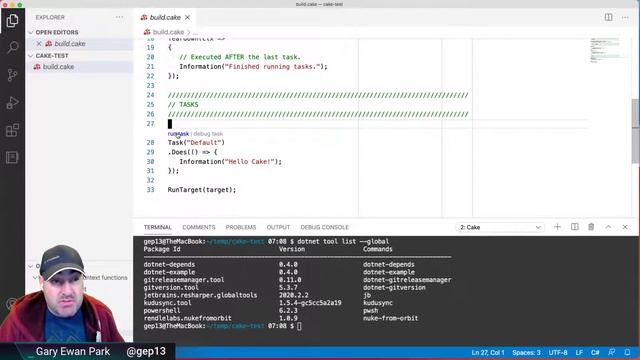The image size is (640, 360).
Task: Switch to the Comments tab
Action: (199, 227)
